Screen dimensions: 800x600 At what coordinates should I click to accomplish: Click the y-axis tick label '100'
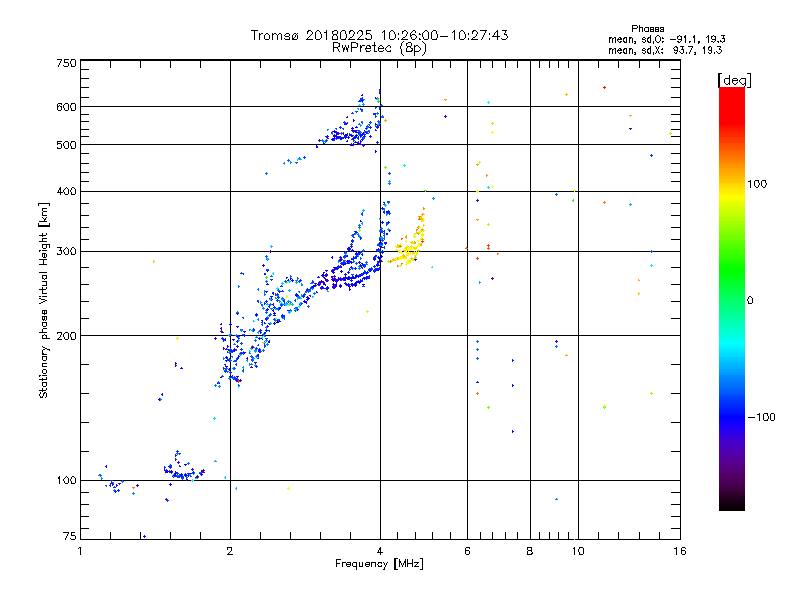tap(66, 481)
